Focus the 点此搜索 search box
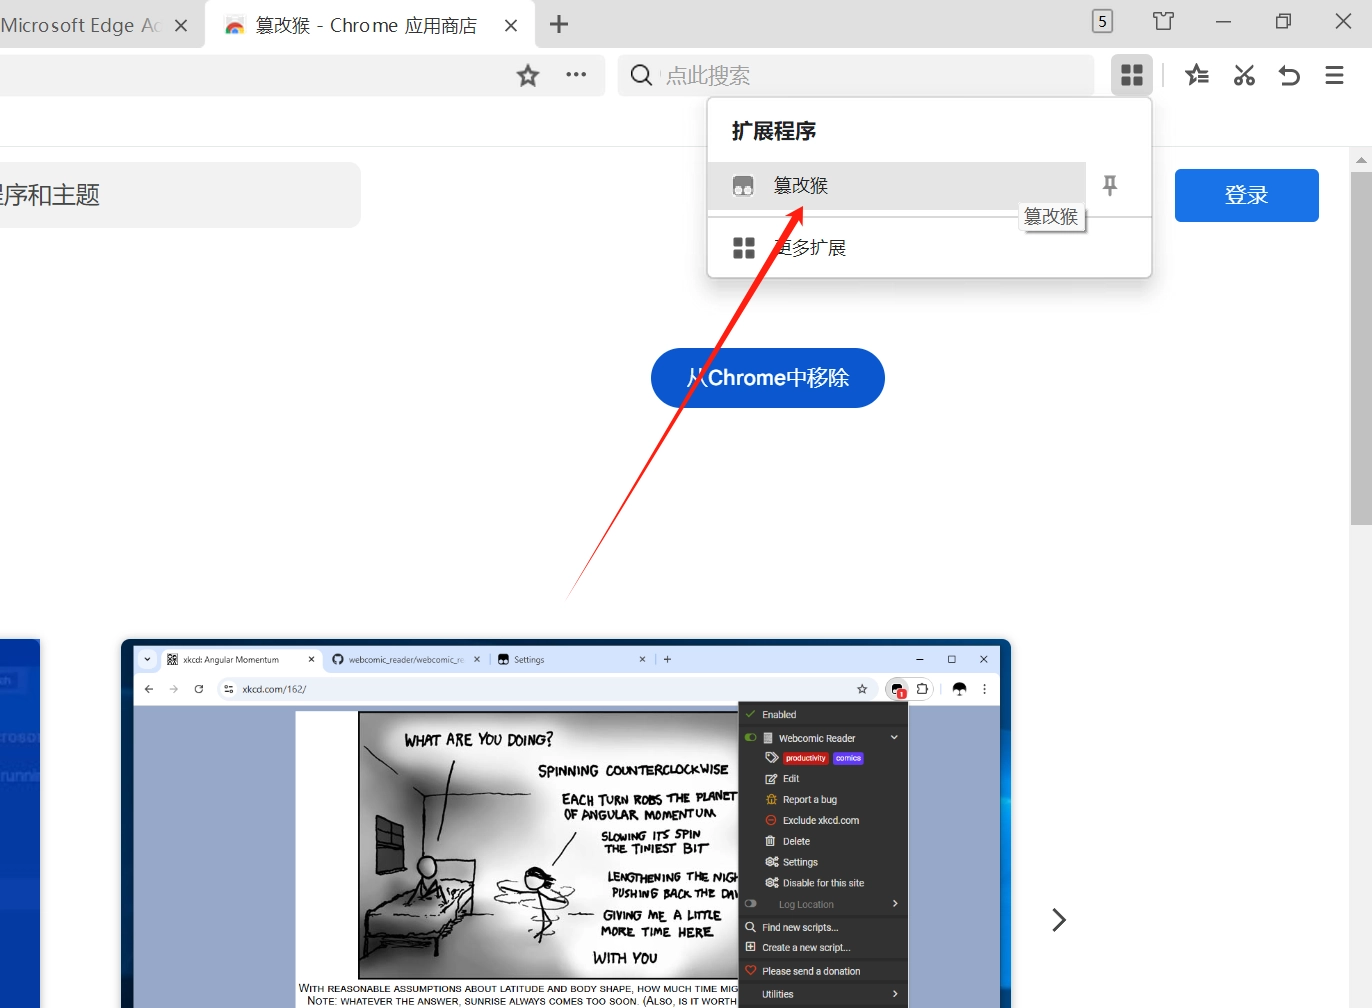Screen dimensions: 1372x1008 (856, 75)
